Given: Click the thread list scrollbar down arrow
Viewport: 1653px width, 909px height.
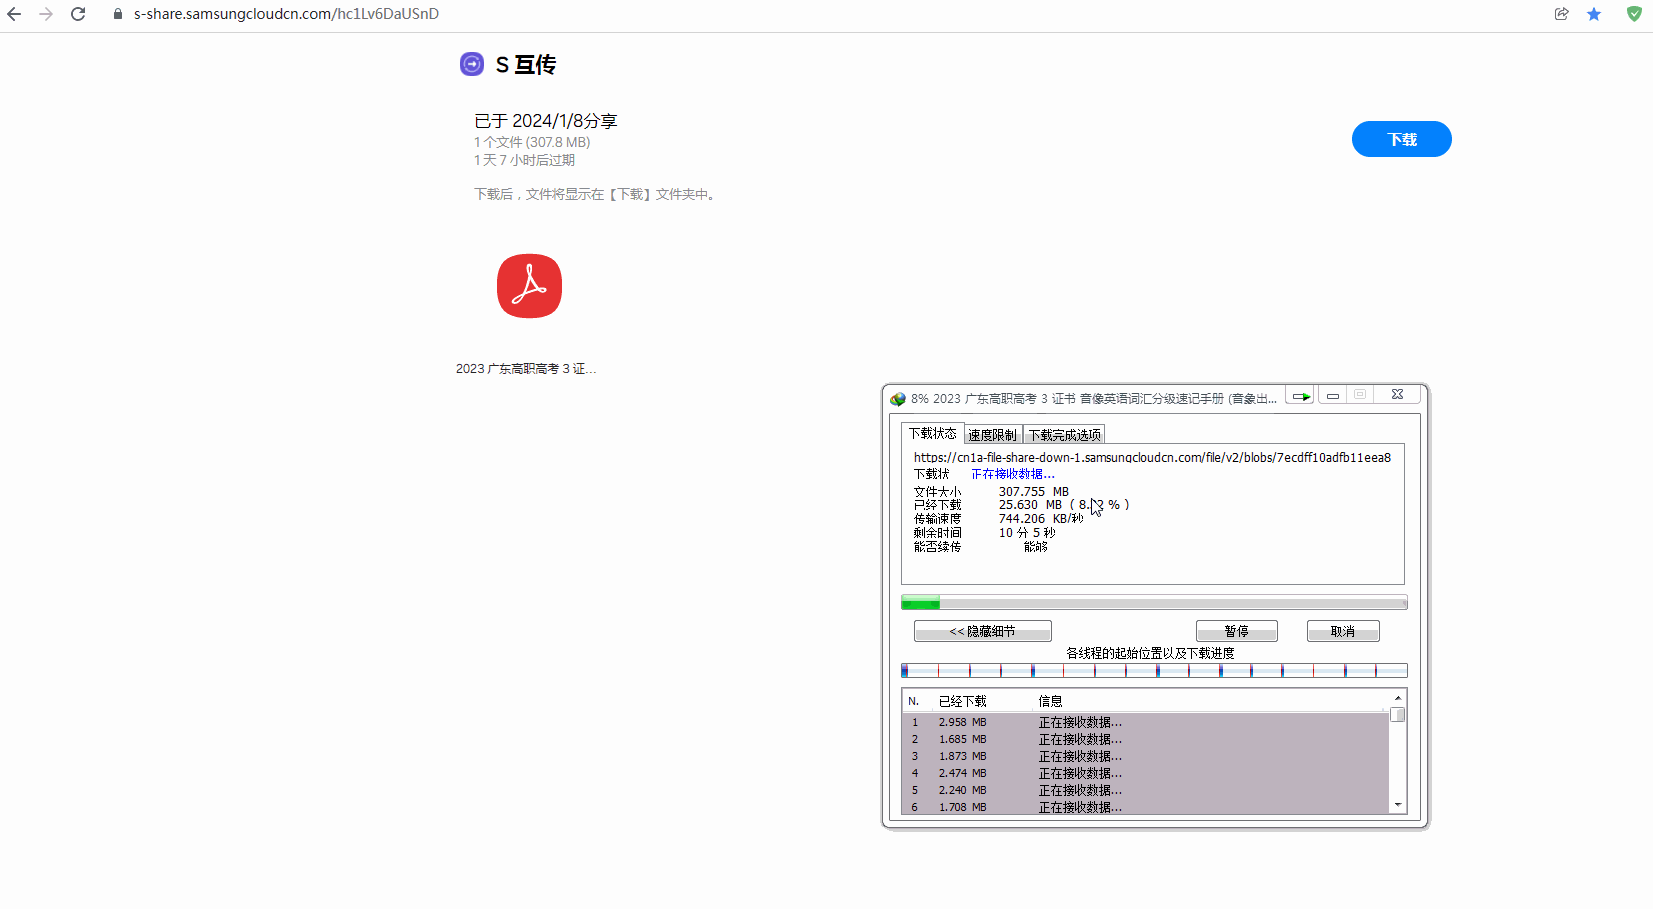Looking at the screenshot, I should click(1397, 805).
